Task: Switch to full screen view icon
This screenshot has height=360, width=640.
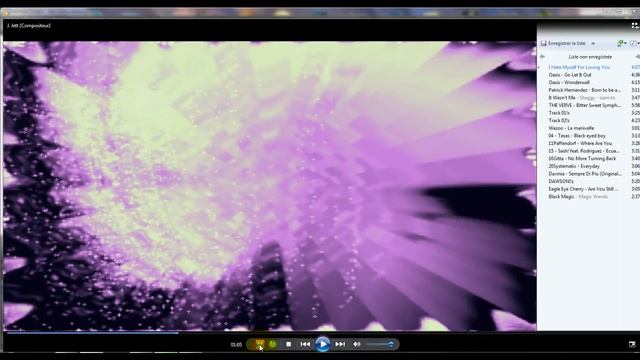Action: coord(632,344)
